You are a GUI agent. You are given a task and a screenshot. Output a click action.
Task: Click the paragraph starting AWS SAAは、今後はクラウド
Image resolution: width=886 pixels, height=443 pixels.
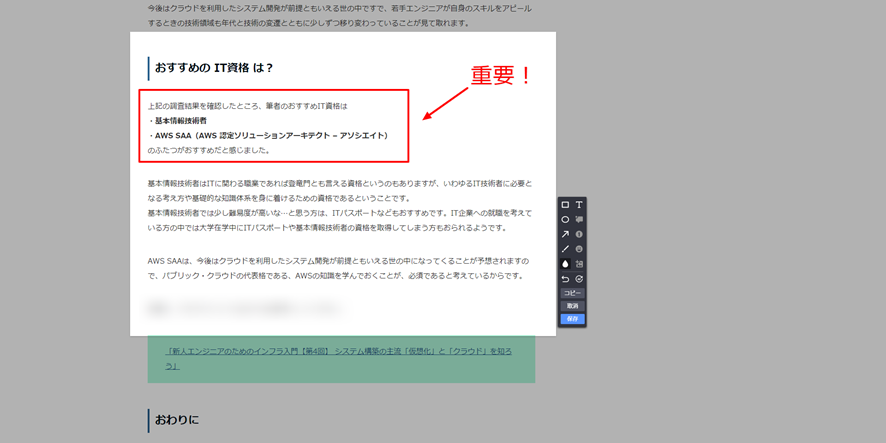tap(338, 268)
